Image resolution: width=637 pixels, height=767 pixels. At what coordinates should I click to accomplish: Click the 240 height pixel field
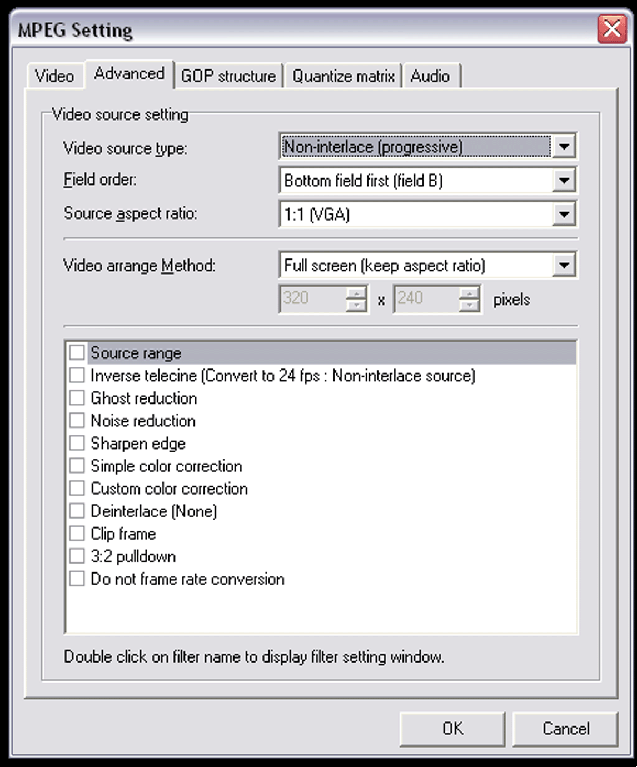426,298
